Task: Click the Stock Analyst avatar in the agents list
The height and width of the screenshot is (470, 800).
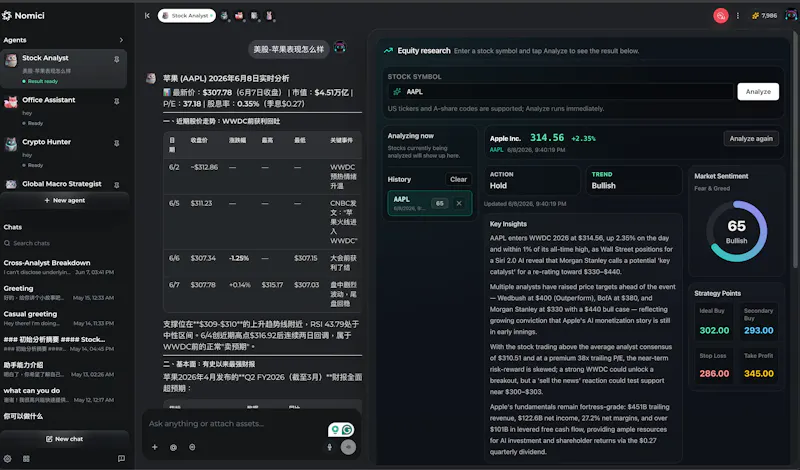Action: [11, 60]
